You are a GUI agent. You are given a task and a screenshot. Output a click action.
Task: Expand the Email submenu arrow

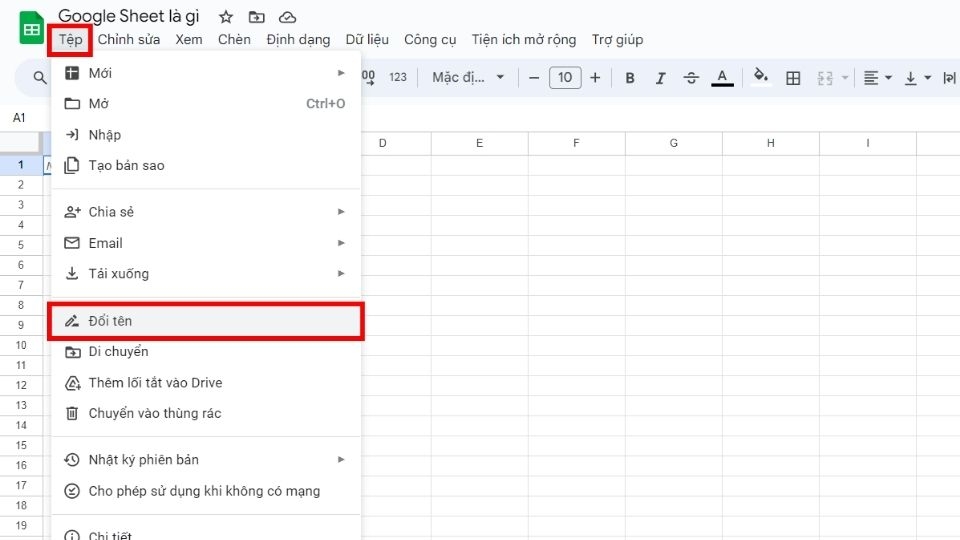click(341, 243)
